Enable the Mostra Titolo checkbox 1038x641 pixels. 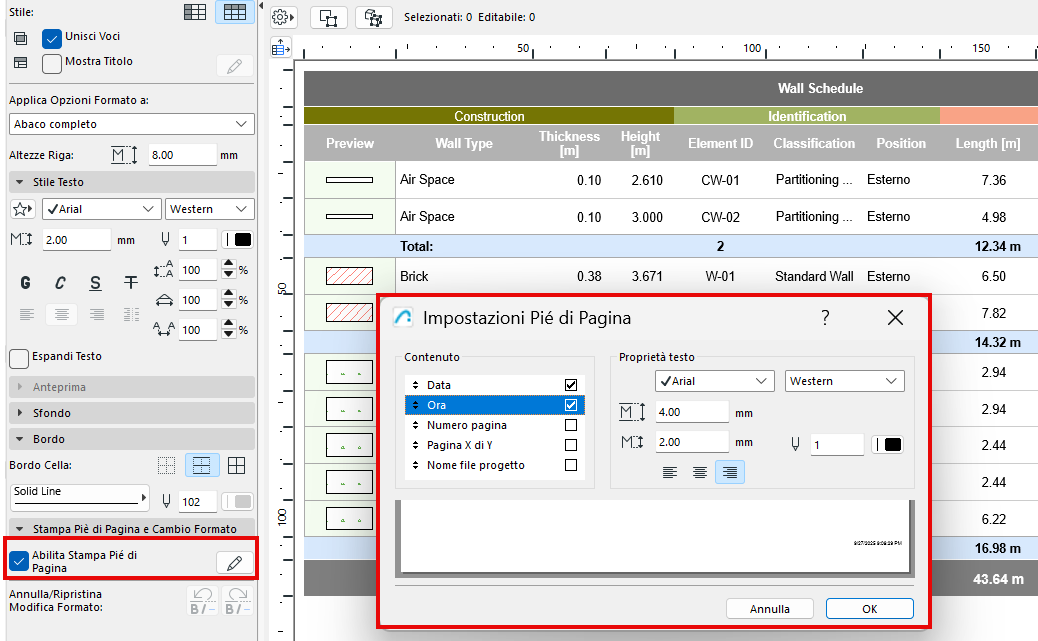click(52, 63)
